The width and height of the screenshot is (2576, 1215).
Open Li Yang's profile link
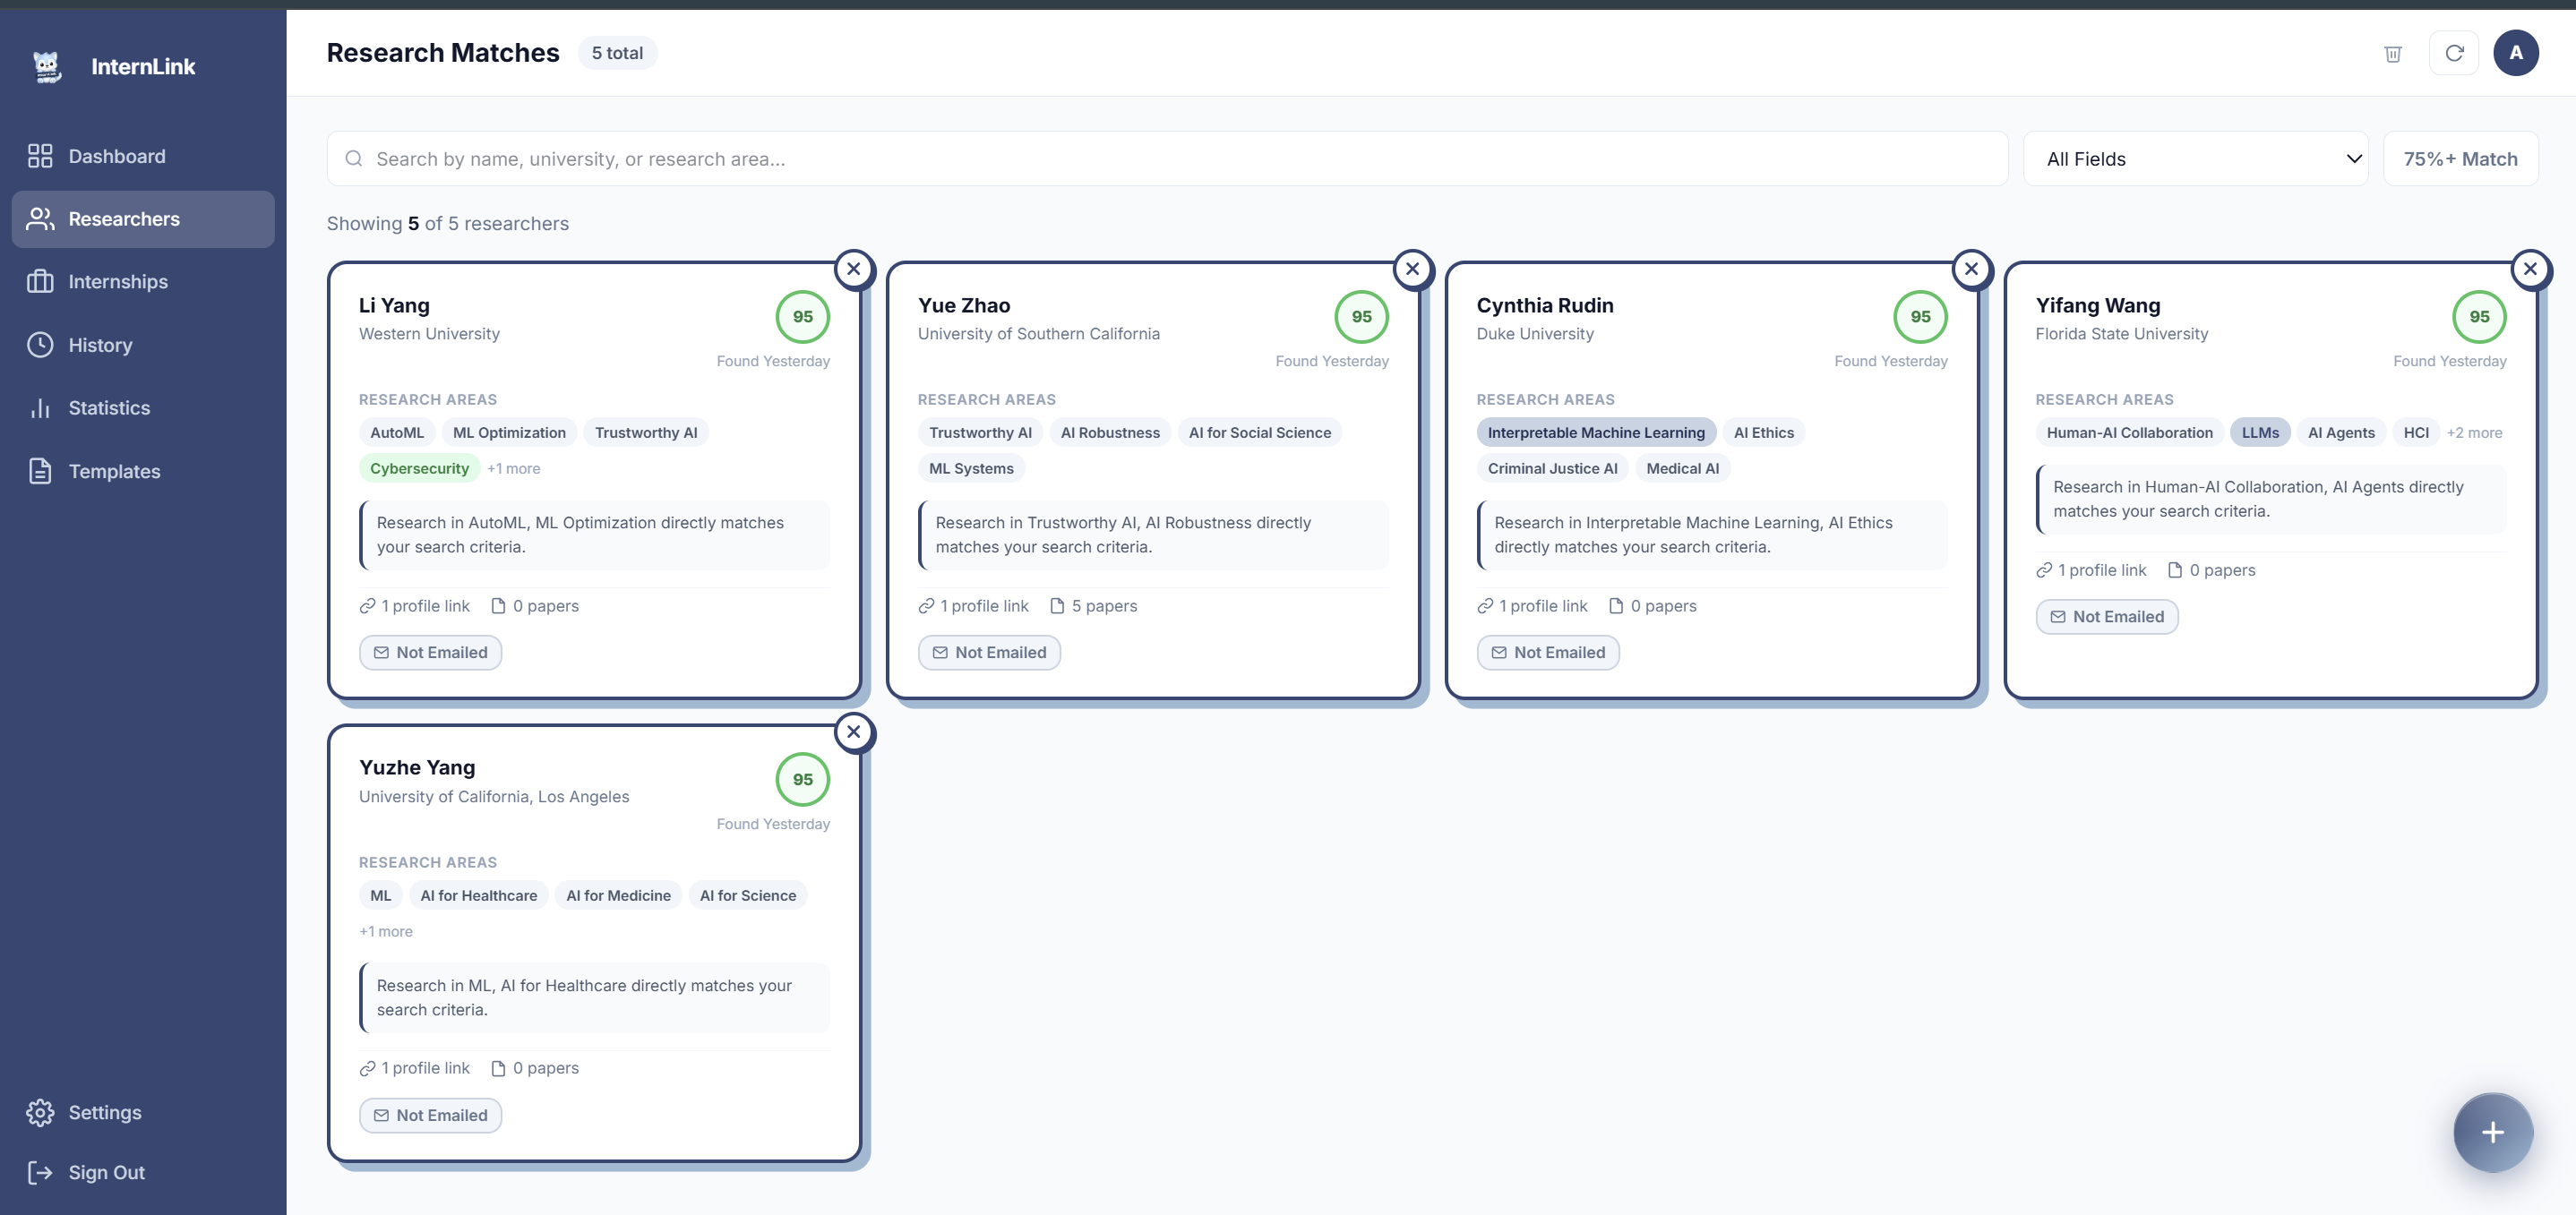[x=415, y=607]
